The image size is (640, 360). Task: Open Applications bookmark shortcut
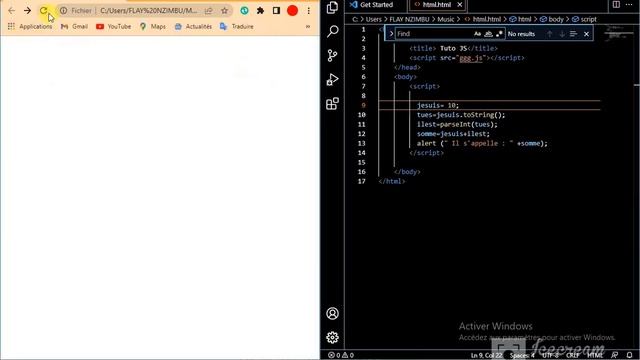tap(30, 27)
